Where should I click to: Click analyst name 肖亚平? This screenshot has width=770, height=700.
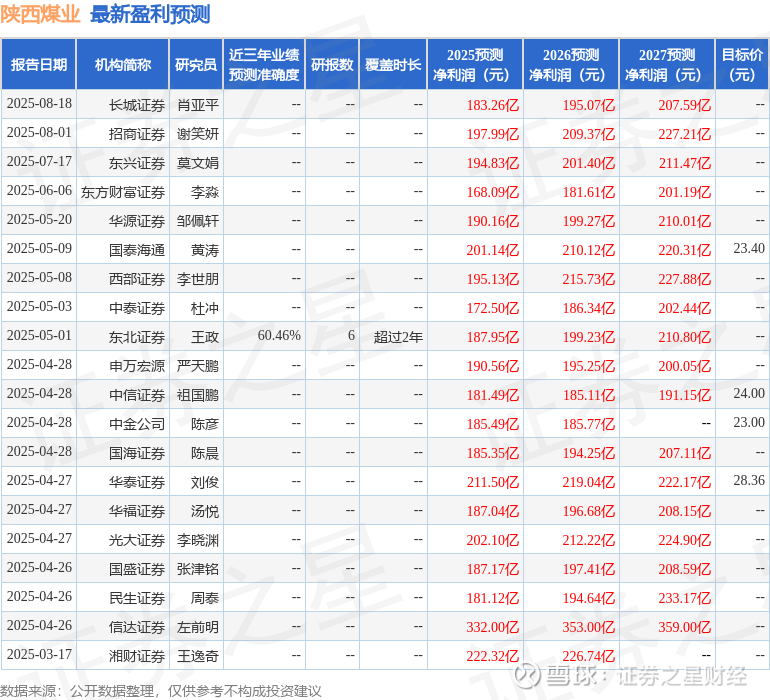pos(198,105)
